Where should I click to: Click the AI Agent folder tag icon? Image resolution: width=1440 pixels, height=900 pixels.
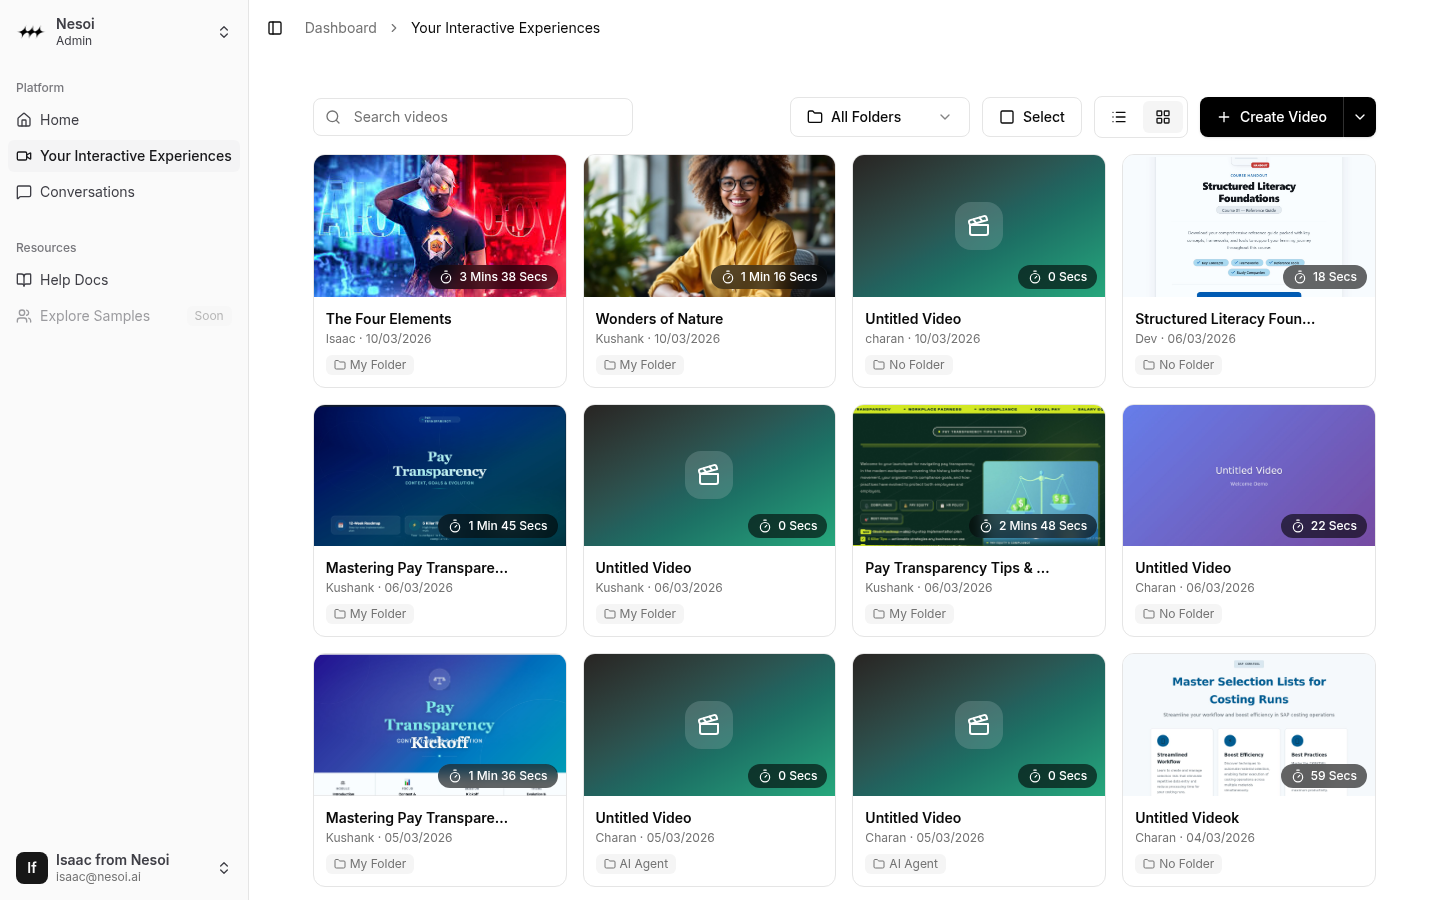coord(610,864)
